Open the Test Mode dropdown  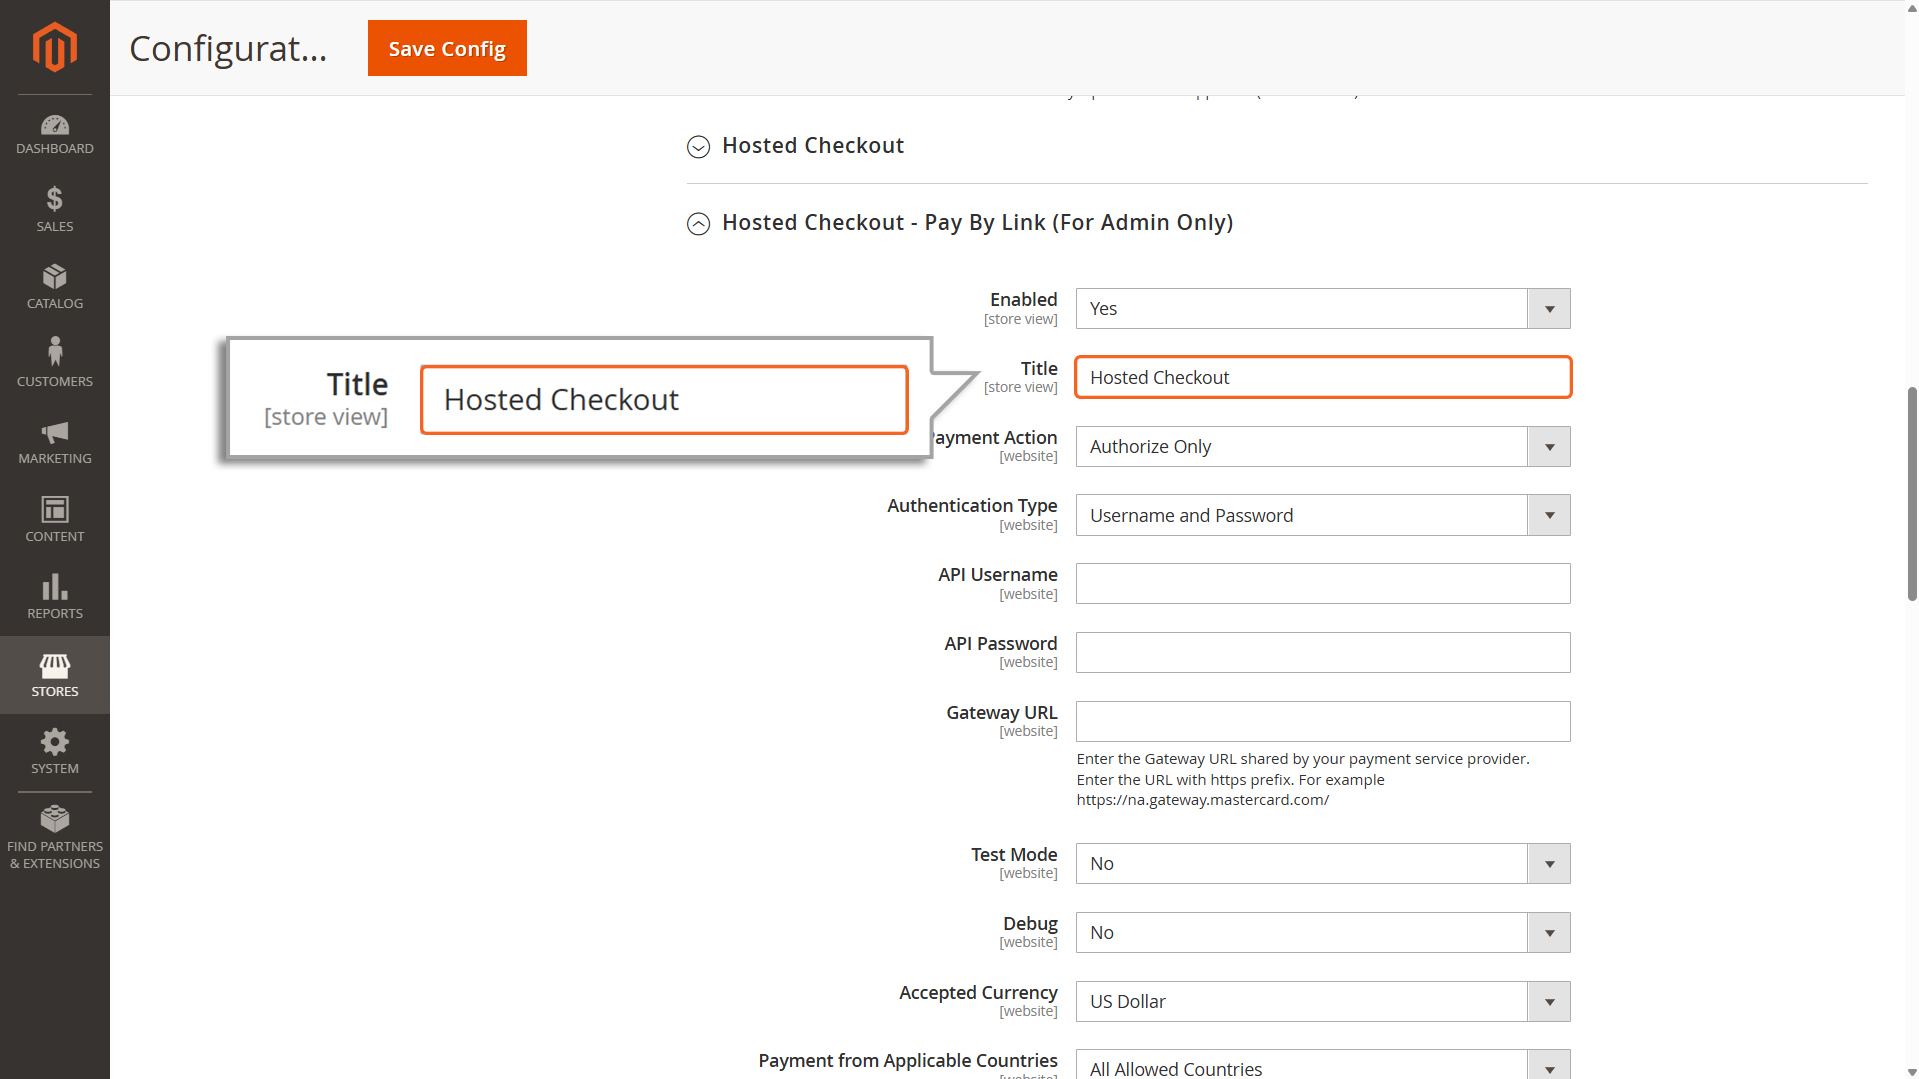click(1322, 864)
